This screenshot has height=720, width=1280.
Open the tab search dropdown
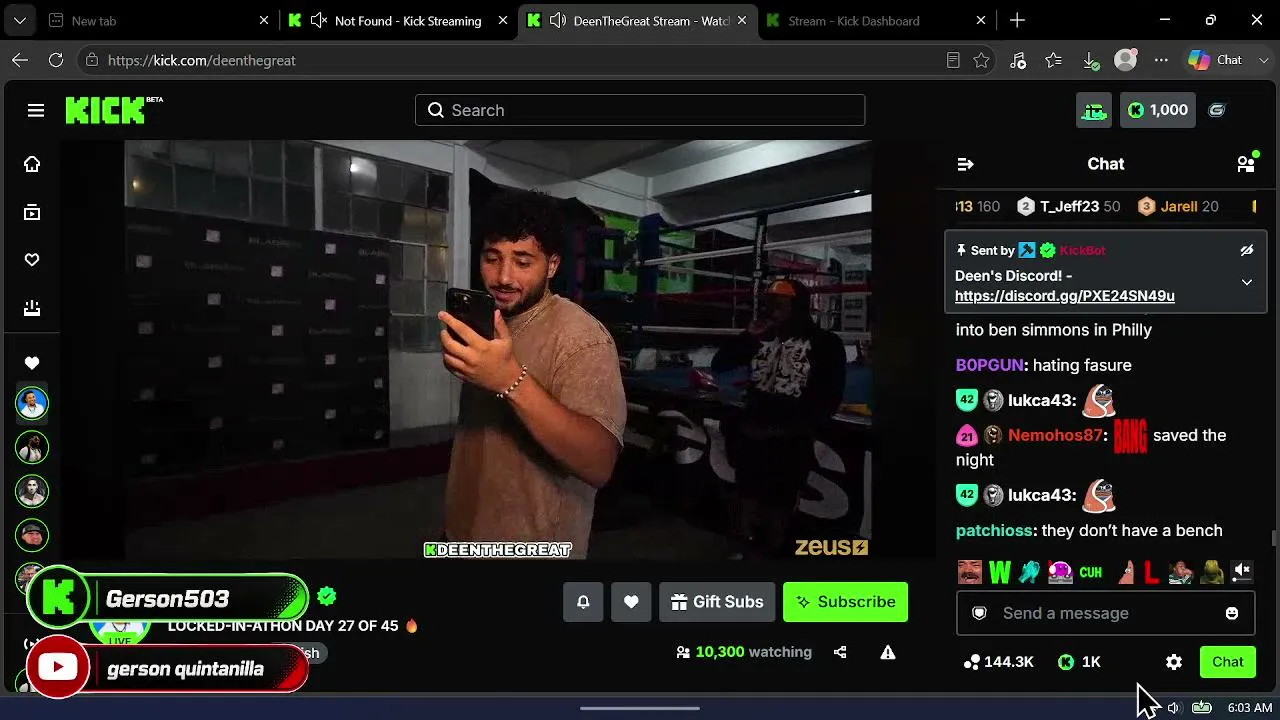click(19, 20)
